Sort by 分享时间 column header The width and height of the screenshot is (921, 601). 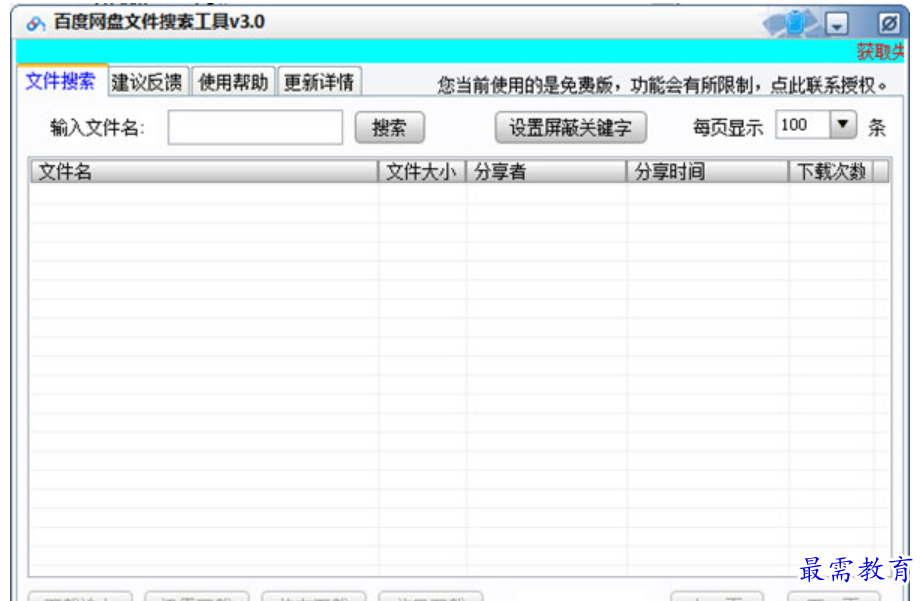(707, 172)
